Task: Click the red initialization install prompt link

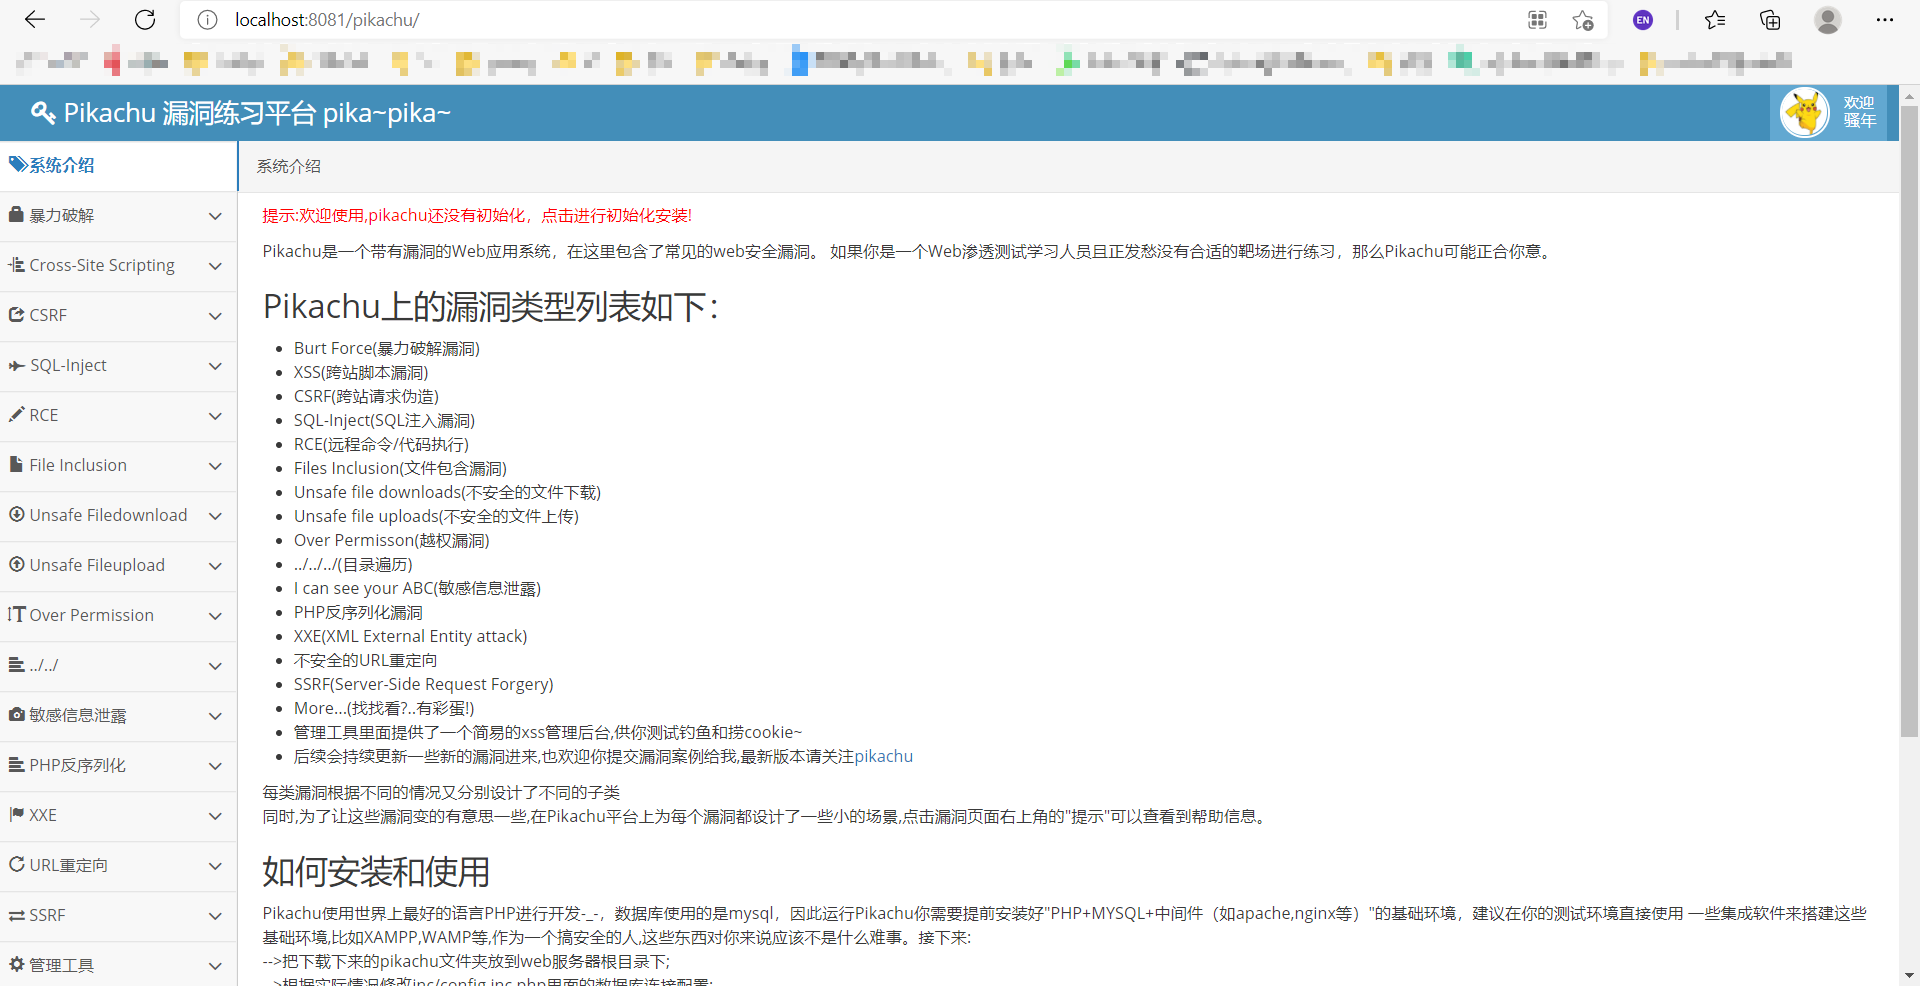Action: 476,216
